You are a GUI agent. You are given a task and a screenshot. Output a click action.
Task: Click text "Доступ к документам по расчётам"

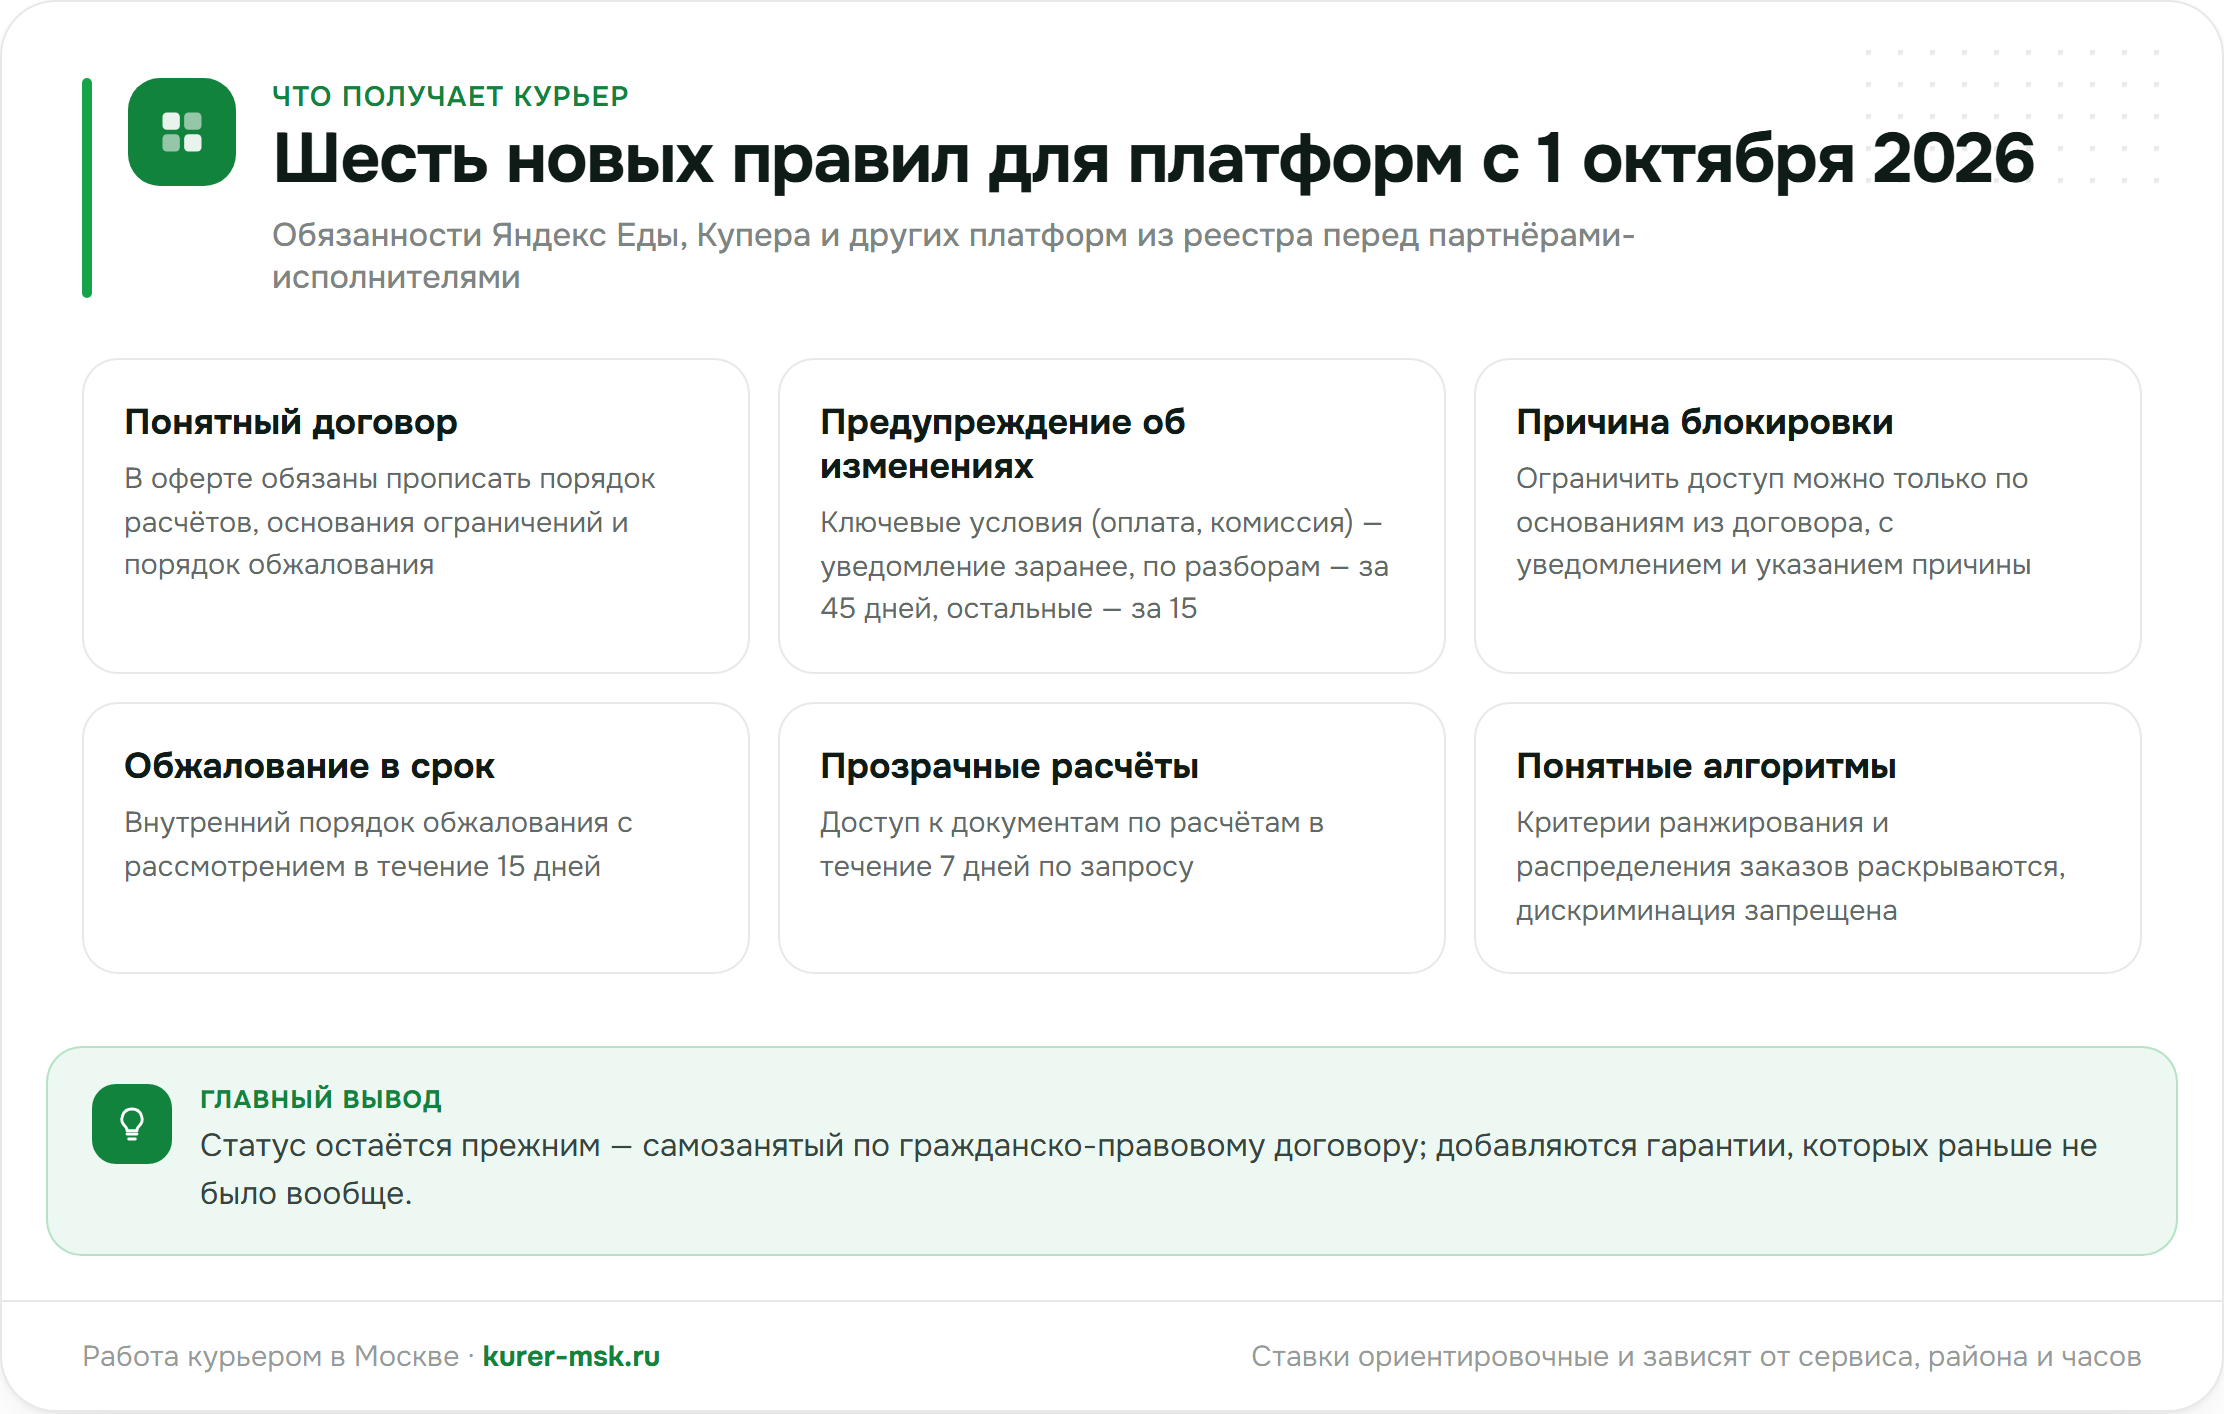pos(1061,823)
